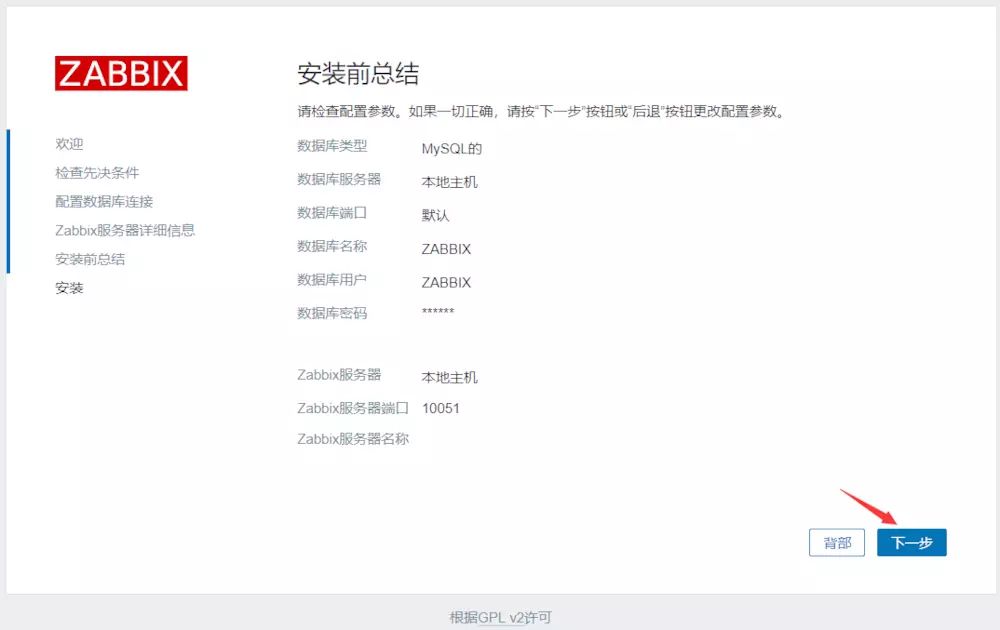1000x630 pixels.
Task: Click the 数据库端口 label
Action: tap(332, 213)
